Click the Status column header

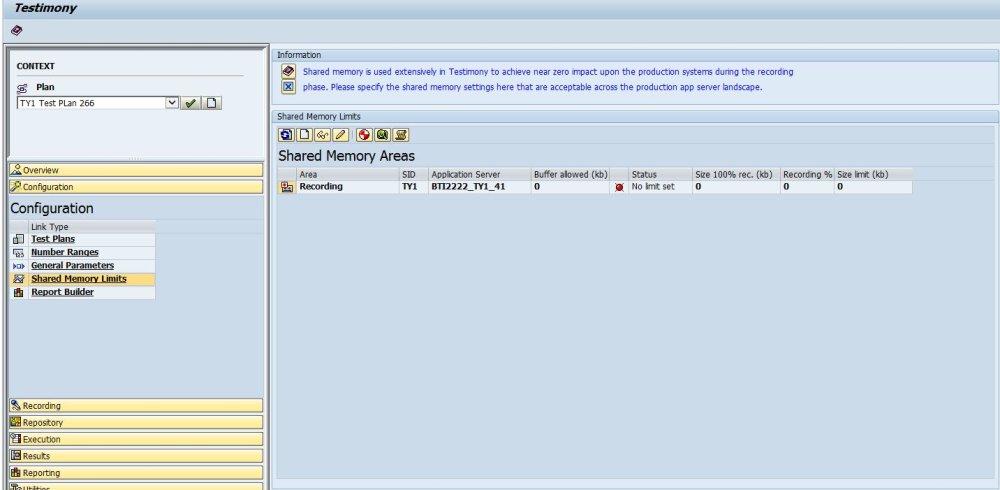660,174
